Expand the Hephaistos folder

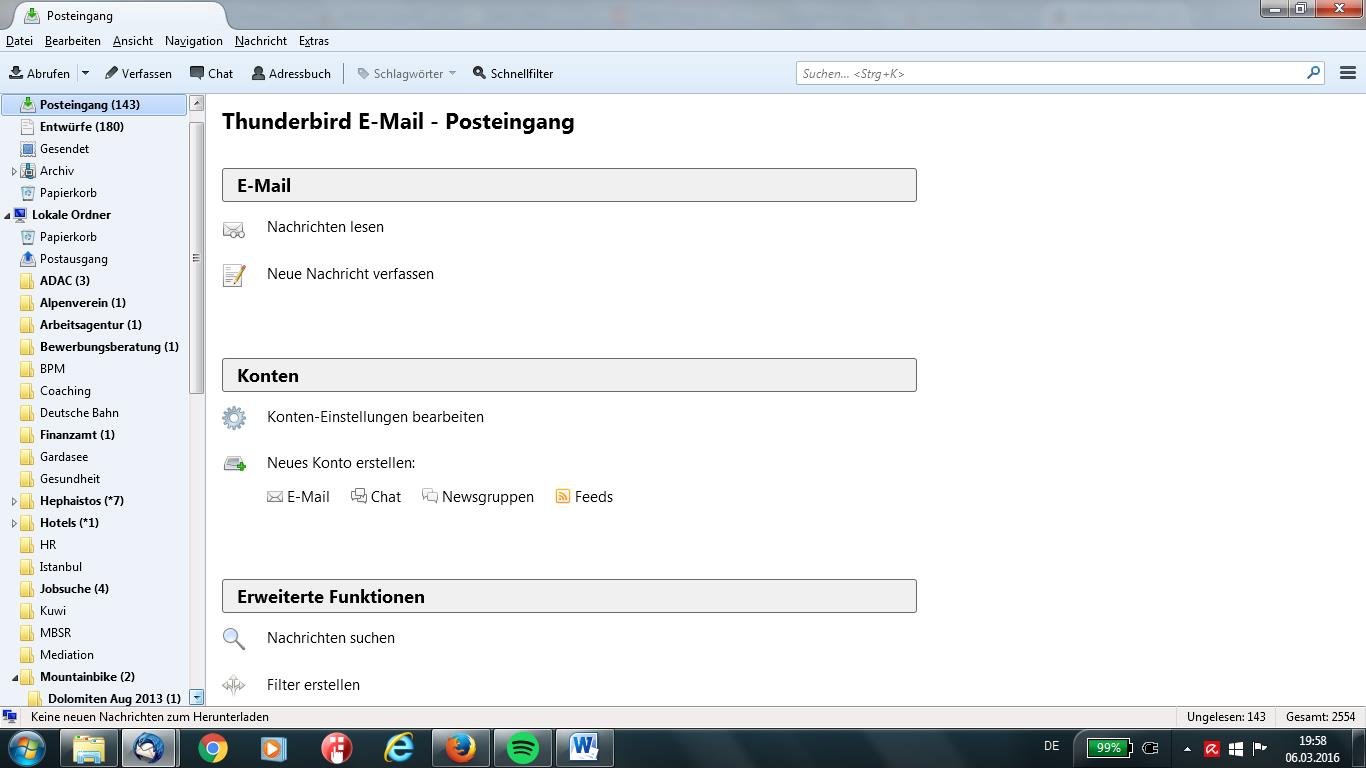tap(14, 501)
